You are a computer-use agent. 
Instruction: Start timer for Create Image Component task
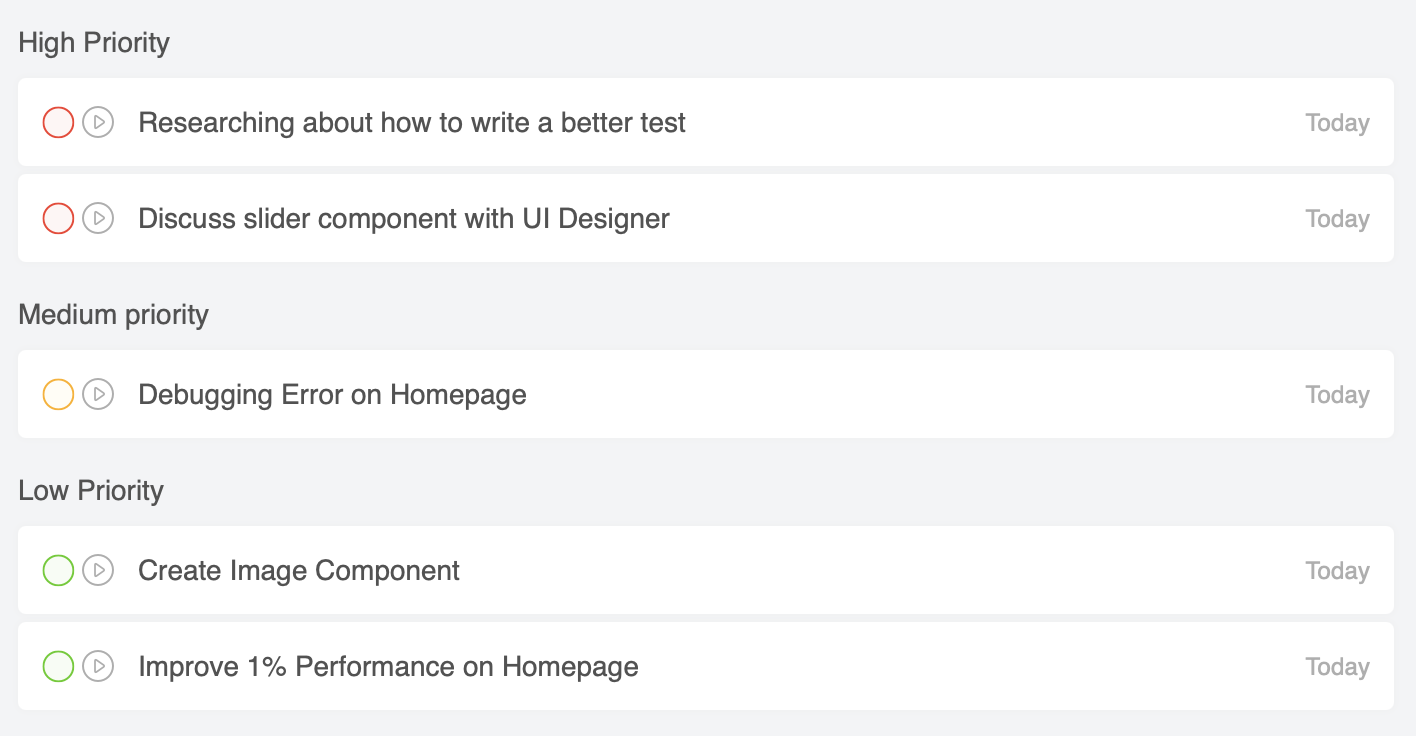tap(98, 571)
